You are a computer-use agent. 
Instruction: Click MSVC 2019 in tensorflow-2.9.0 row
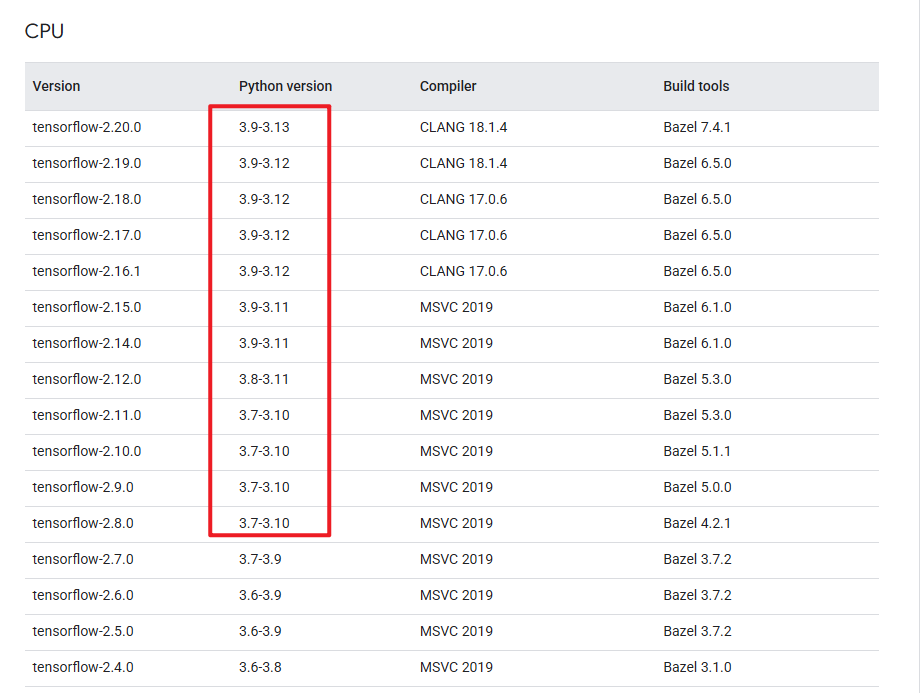click(456, 487)
